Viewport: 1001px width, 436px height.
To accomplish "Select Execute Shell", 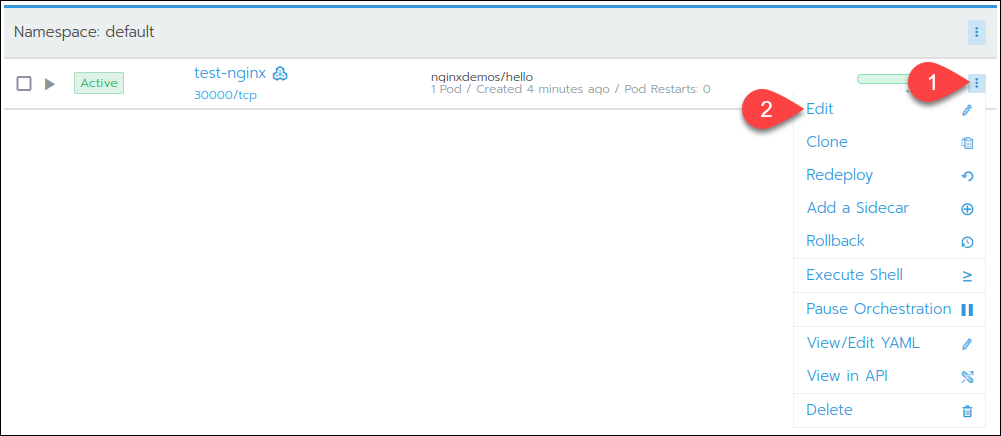I will coord(854,274).
